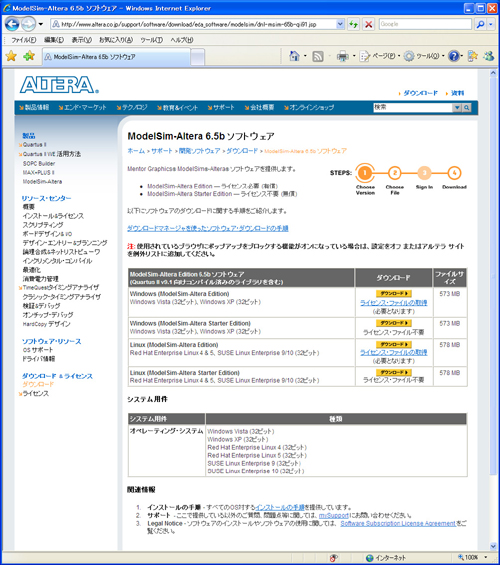Click the Google search input box
The width and height of the screenshot is (500, 565).
(x=425, y=24)
